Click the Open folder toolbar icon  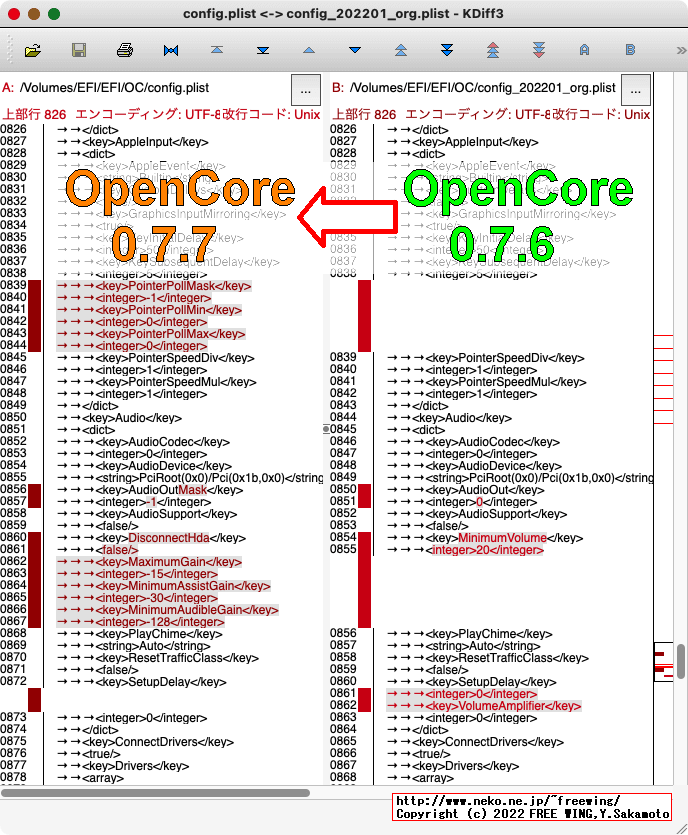tap(33, 51)
